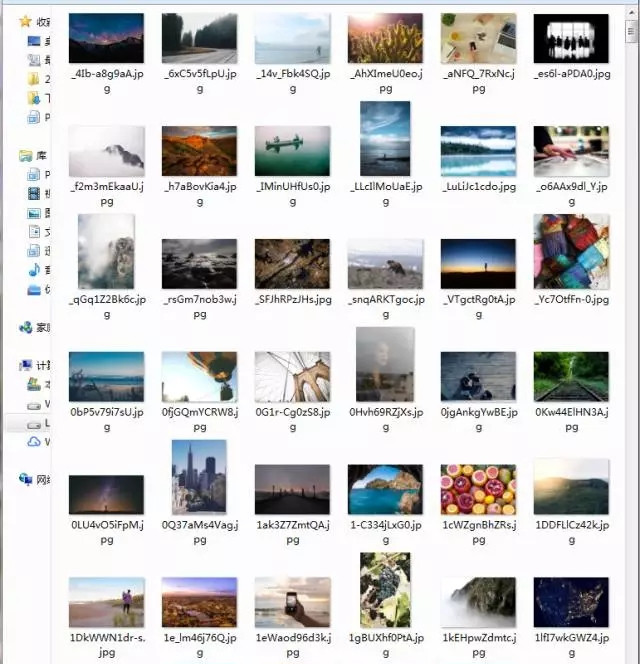
Task: Select the 1kEHpwZdmtc.jpg foggy cliff thumbnail
Action: [x=478, y=602]
